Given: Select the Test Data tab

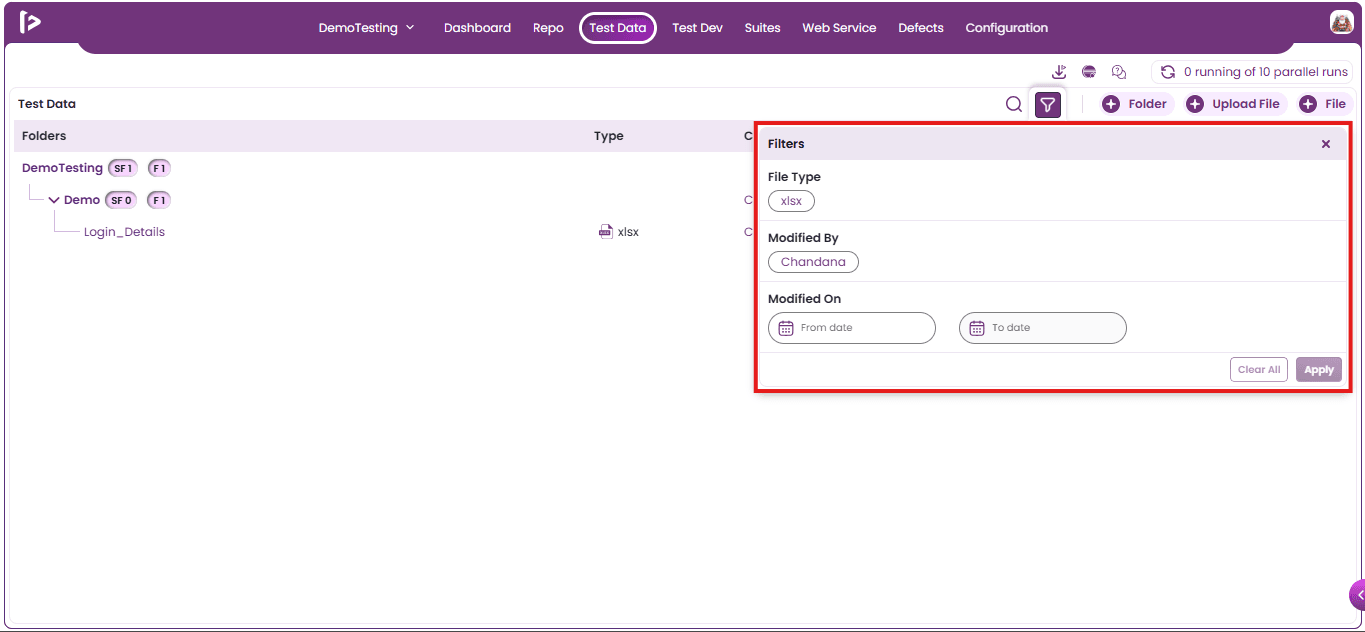Looking at the screenshot, I should pos(618,28).
